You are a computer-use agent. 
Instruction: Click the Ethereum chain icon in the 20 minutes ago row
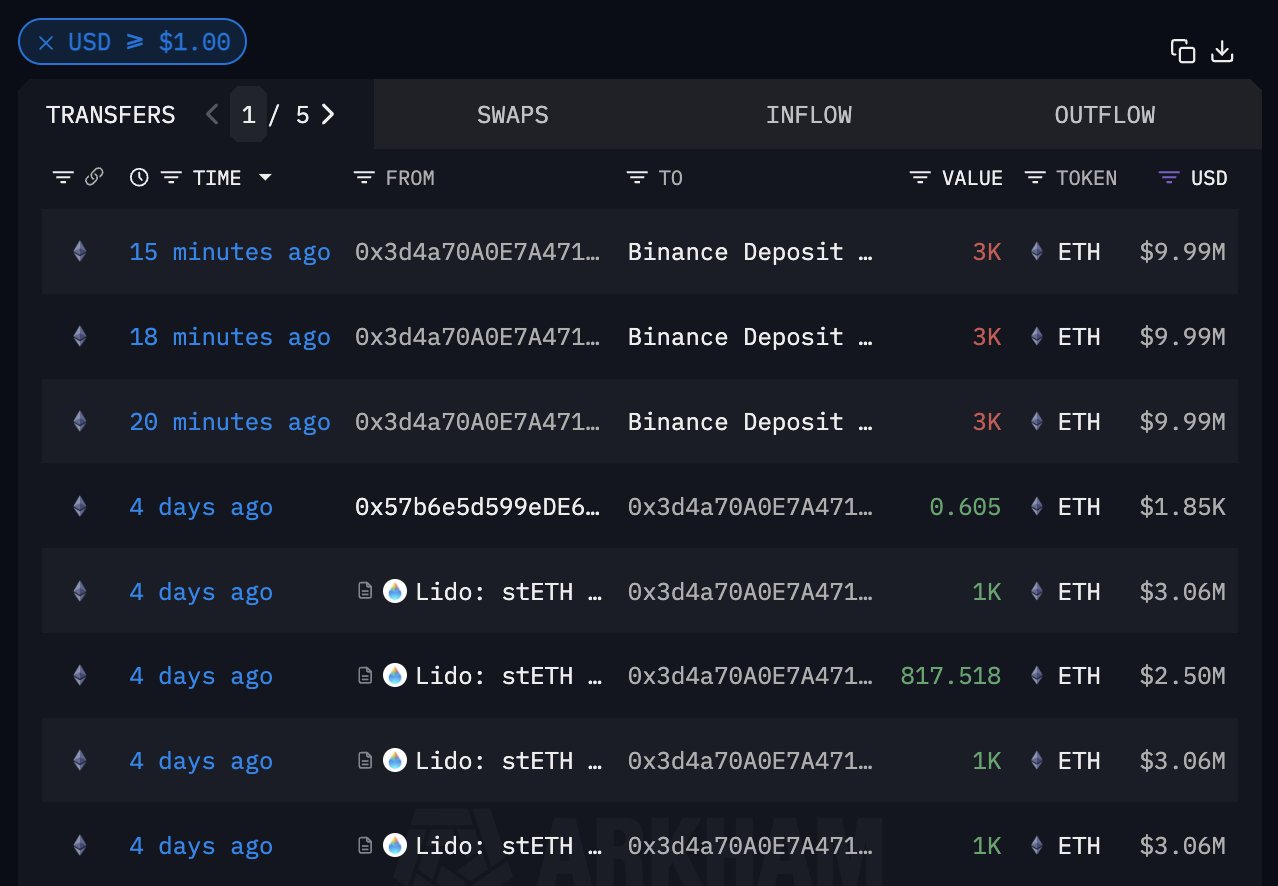point(79,422)
